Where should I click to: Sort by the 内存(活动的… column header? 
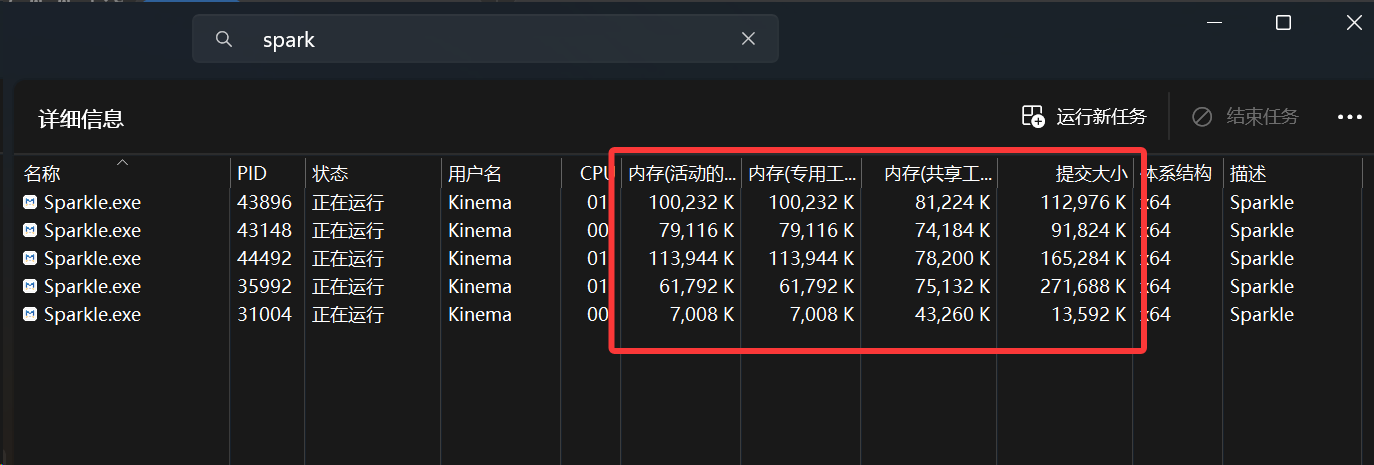(x=681, y=173)
